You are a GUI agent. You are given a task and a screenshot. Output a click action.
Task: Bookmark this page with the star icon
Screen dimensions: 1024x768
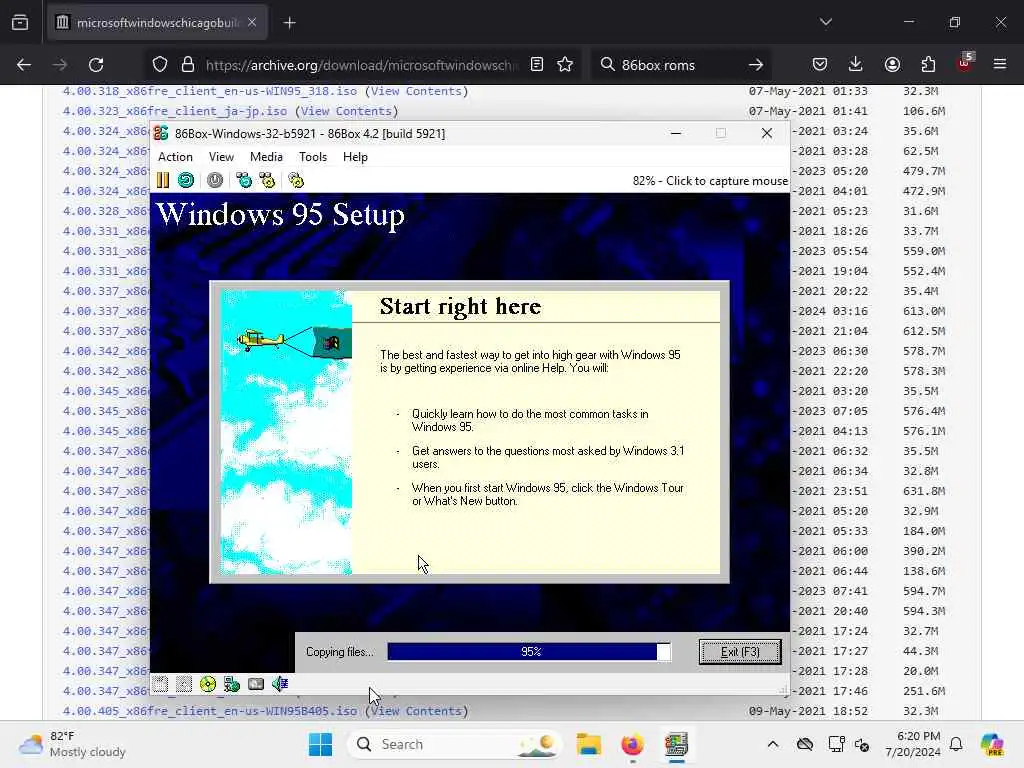pos(565,64)
